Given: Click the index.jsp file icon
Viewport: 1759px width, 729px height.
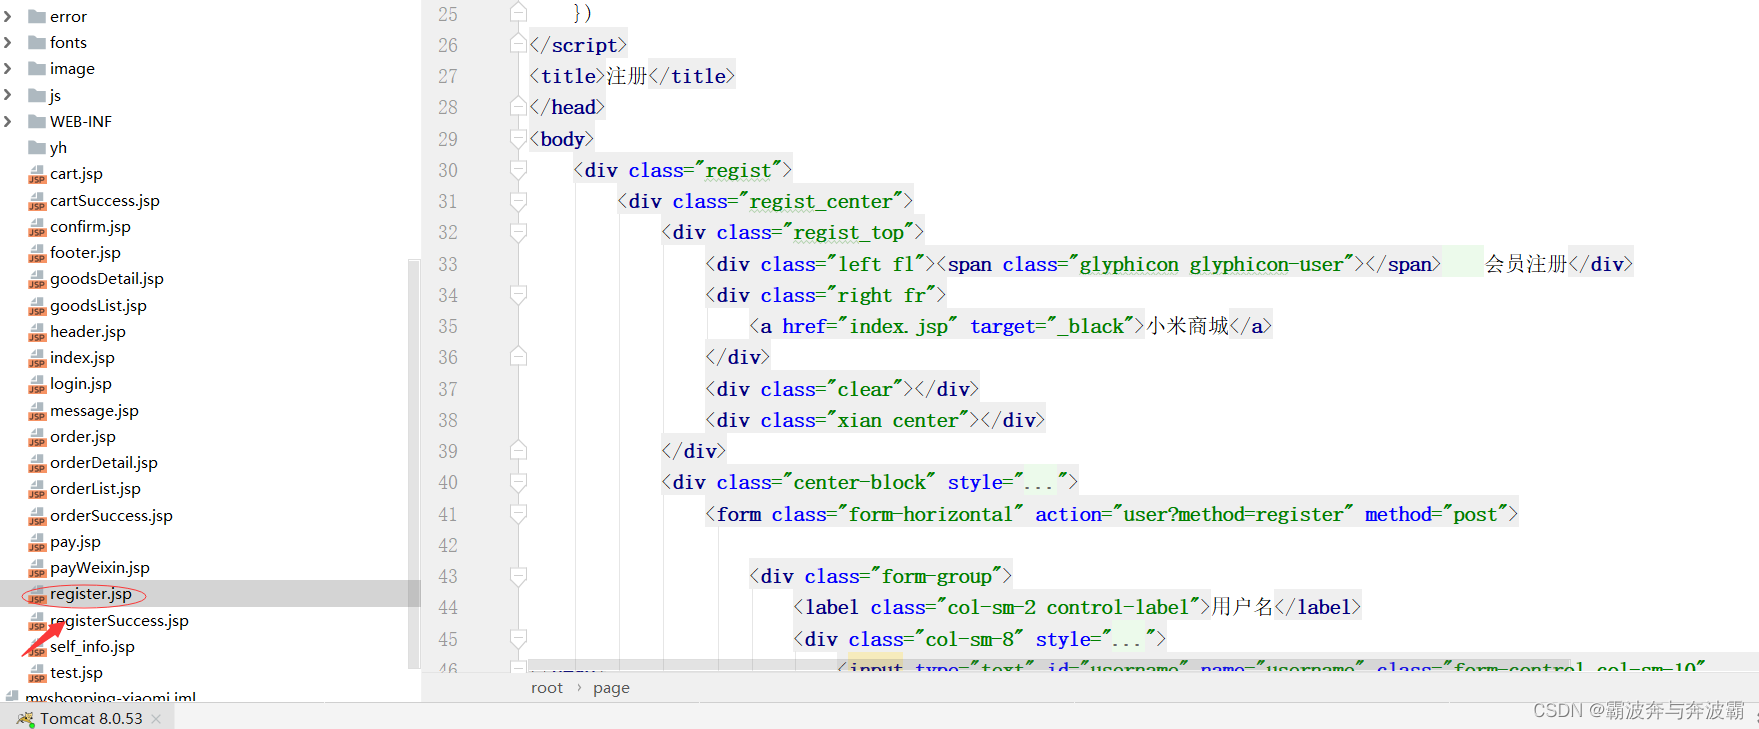Looking at the screenshot, I should click(x=37, y=358).
